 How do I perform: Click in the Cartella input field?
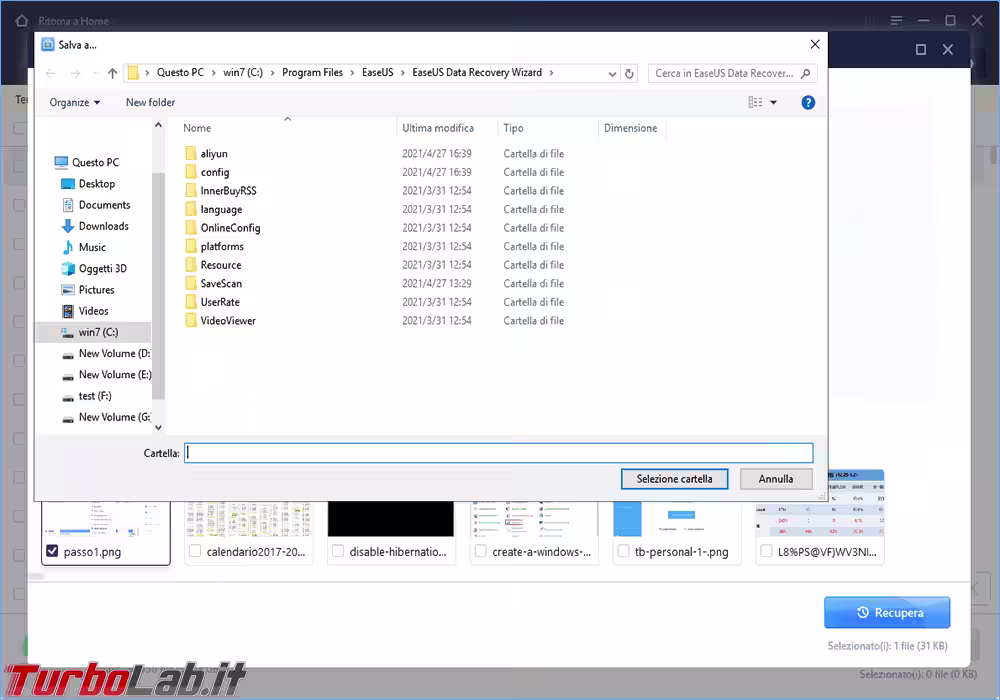499,453
